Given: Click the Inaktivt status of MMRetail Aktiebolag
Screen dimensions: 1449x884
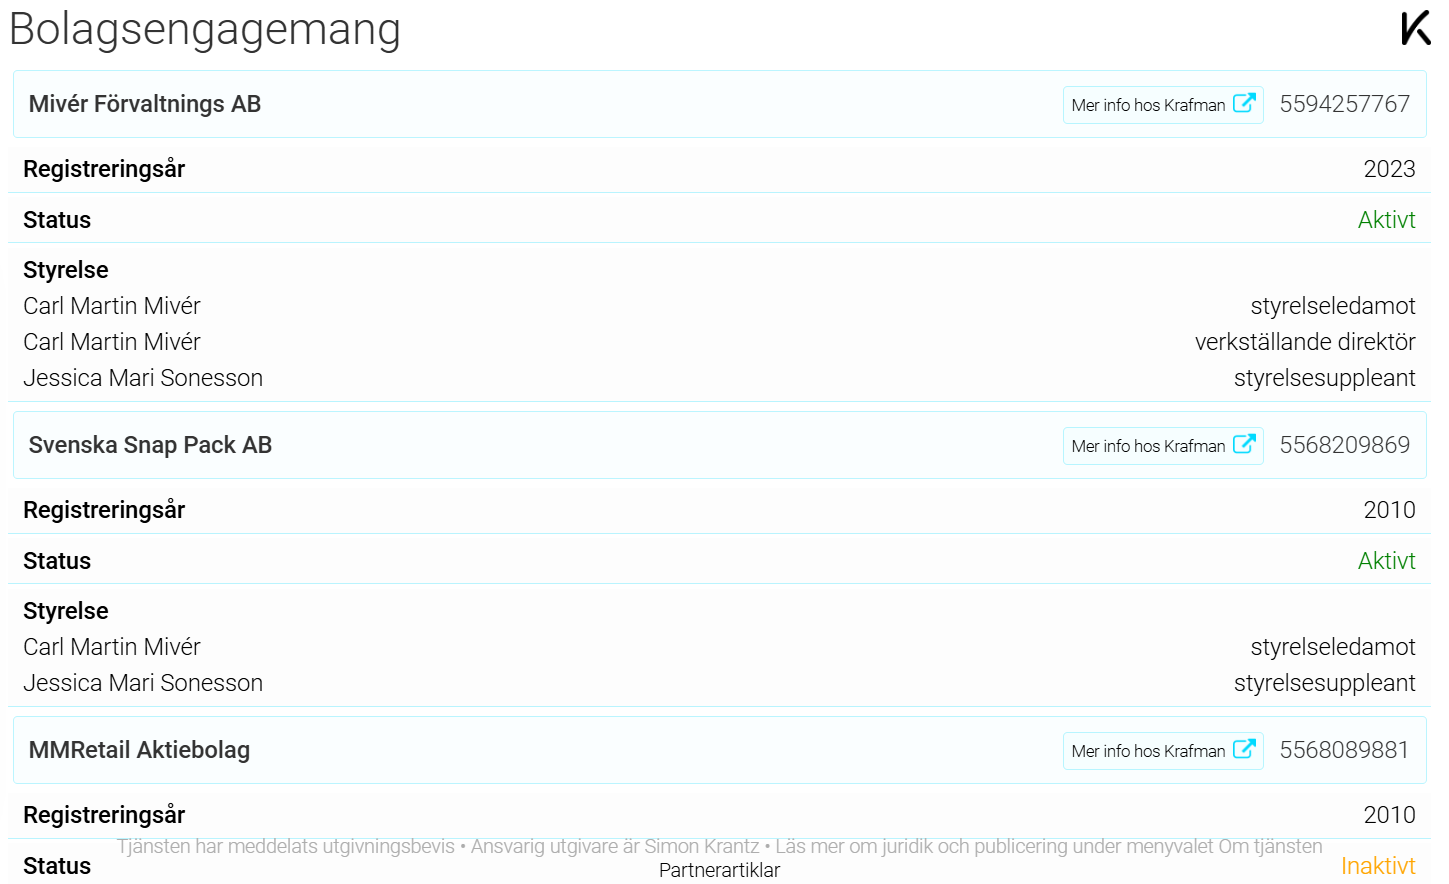Looking at the screenshot, I should [x=1378, y=866].
